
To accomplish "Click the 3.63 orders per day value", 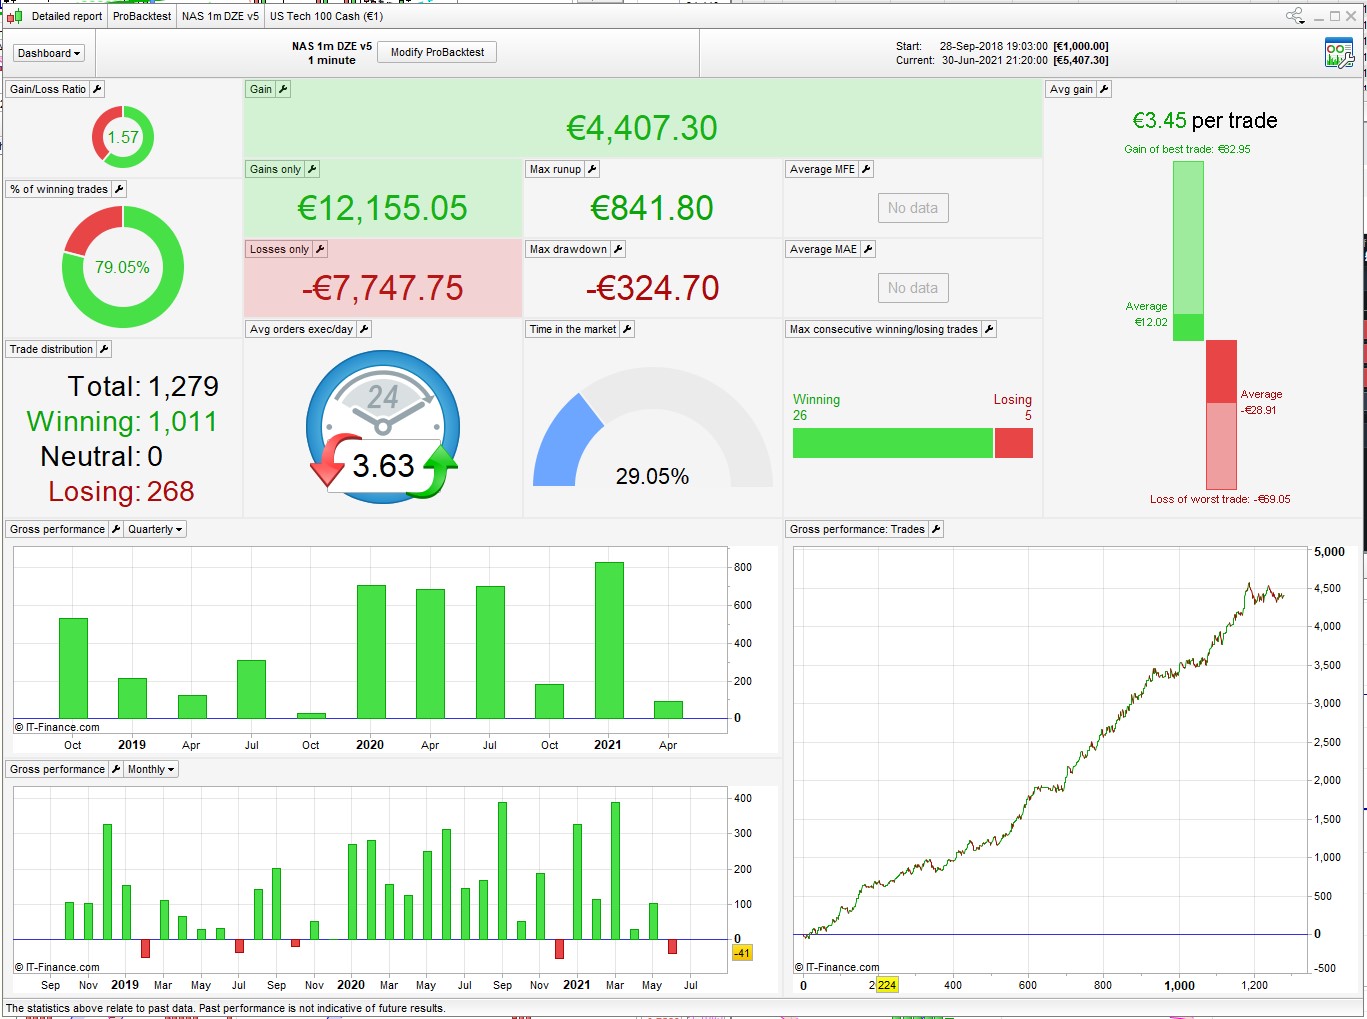I will 383,466.
